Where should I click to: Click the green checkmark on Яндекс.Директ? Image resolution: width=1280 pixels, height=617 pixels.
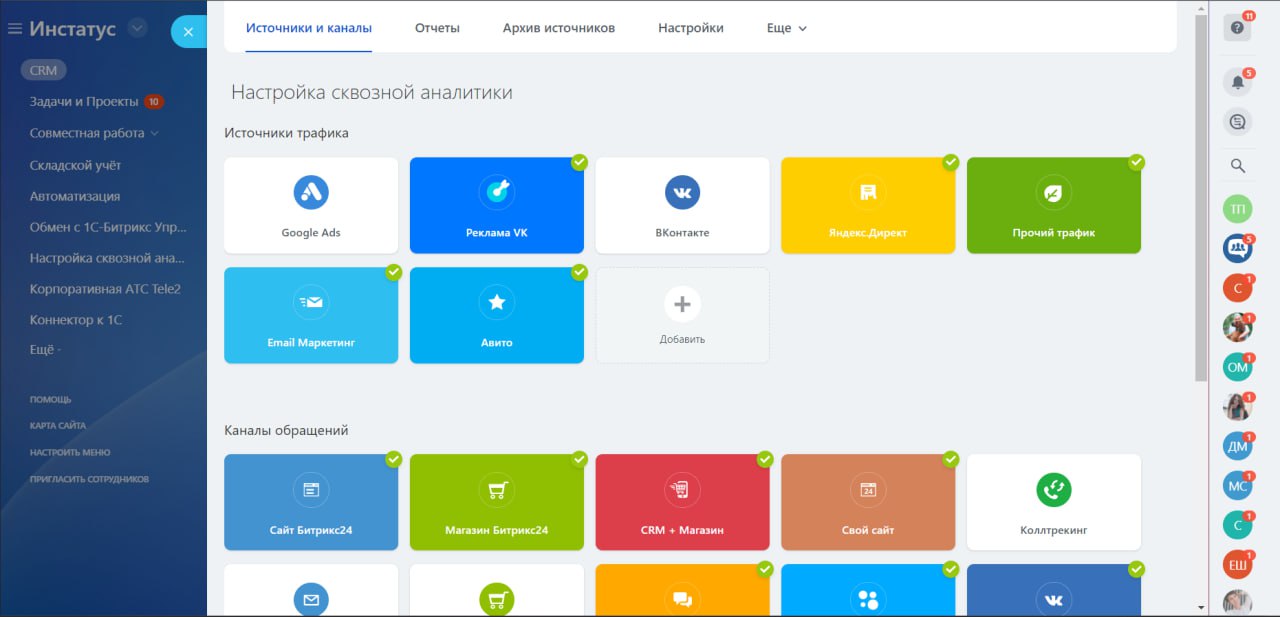coord(950,162)
